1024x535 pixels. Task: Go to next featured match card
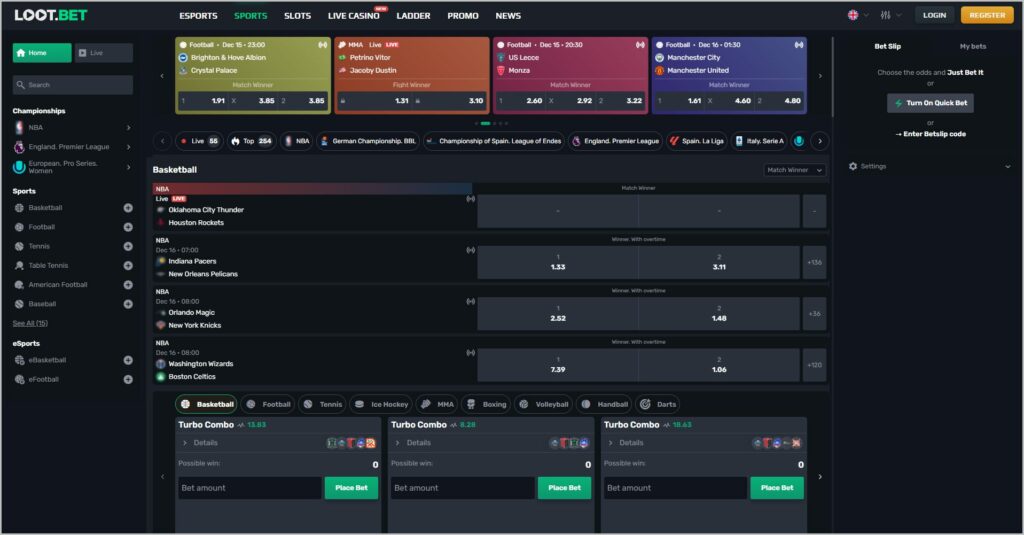(x=820, y=76)
